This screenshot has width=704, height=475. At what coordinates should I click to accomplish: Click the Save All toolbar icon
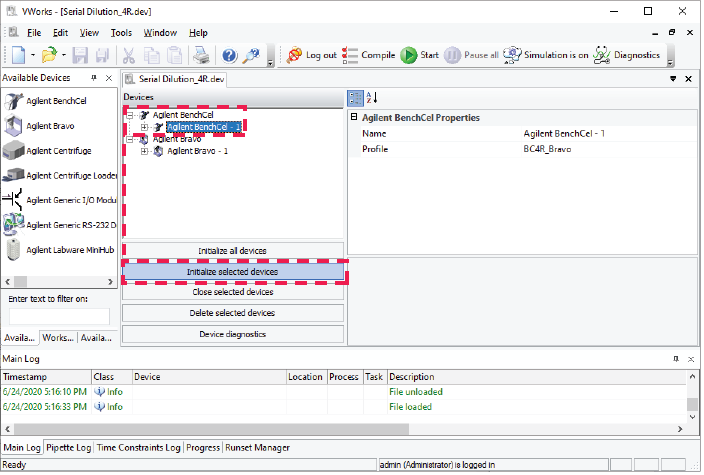[102, 55]
